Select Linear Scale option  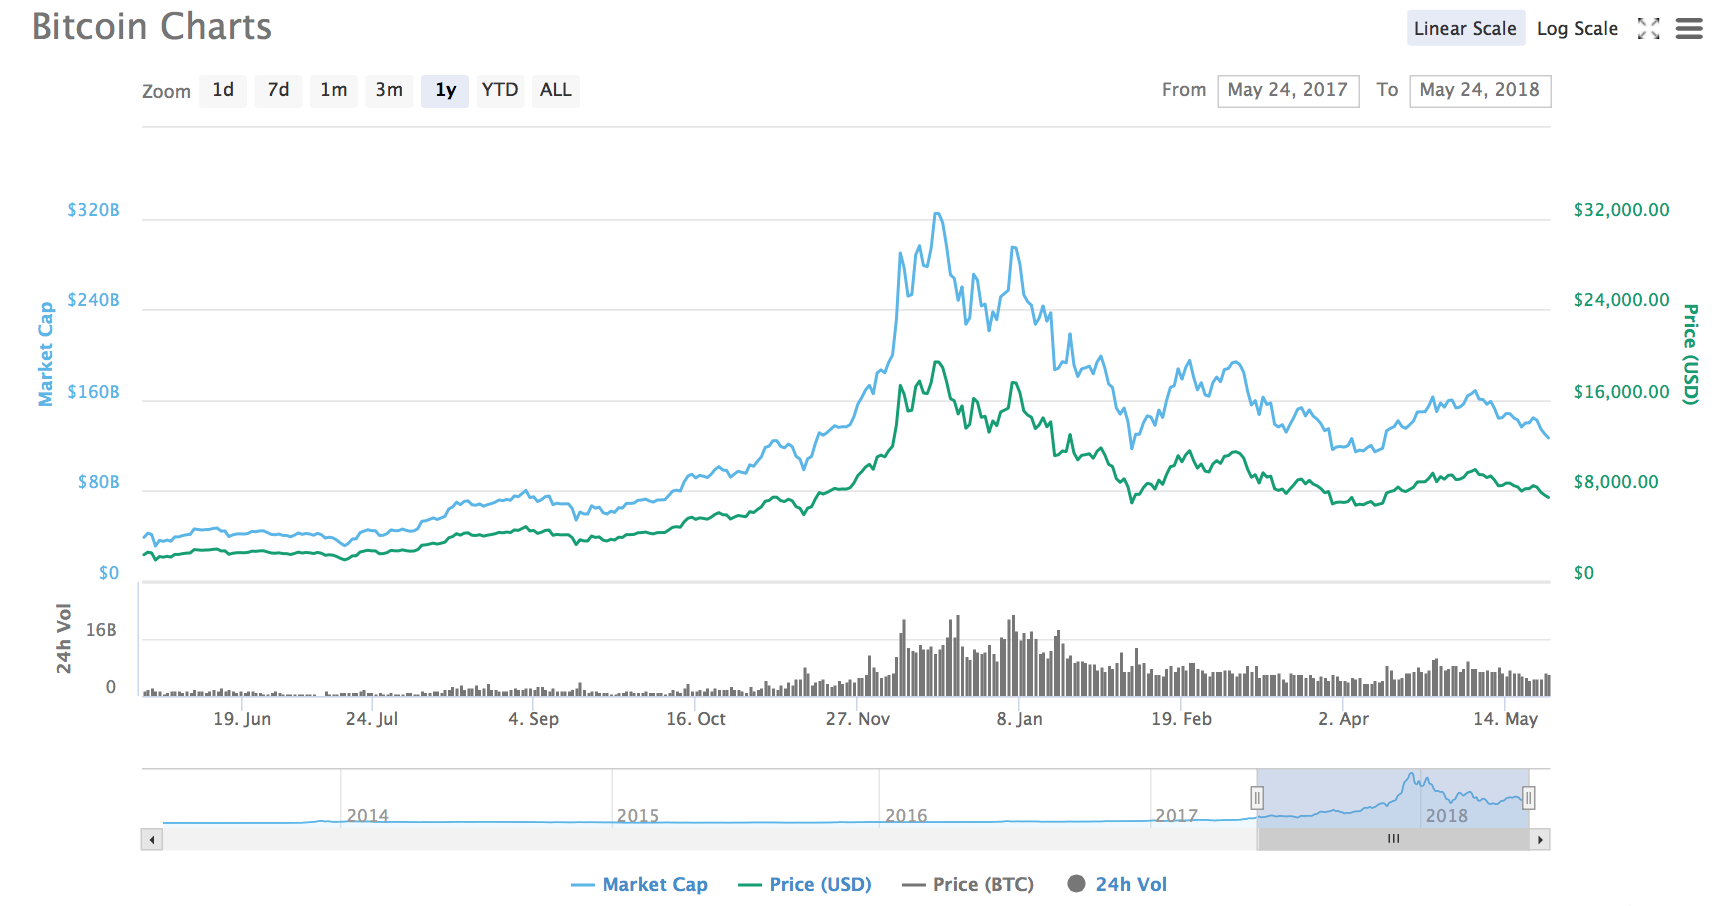click(x=1465, y=29)
